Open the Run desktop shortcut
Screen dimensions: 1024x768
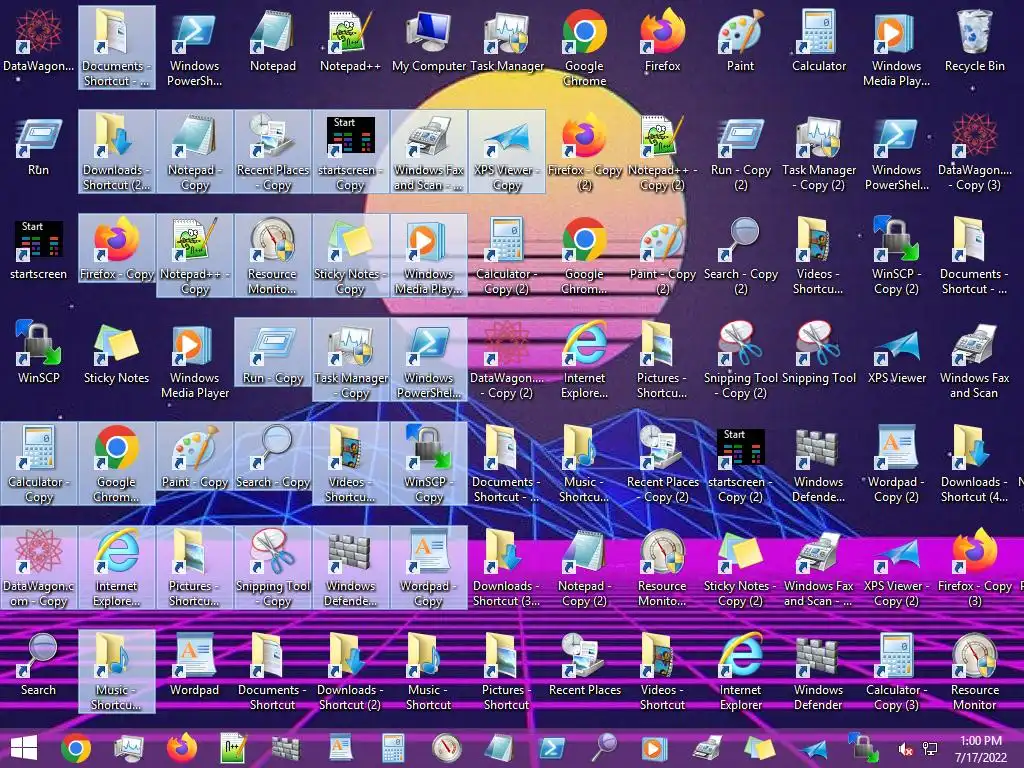click(x=38, y=147)
